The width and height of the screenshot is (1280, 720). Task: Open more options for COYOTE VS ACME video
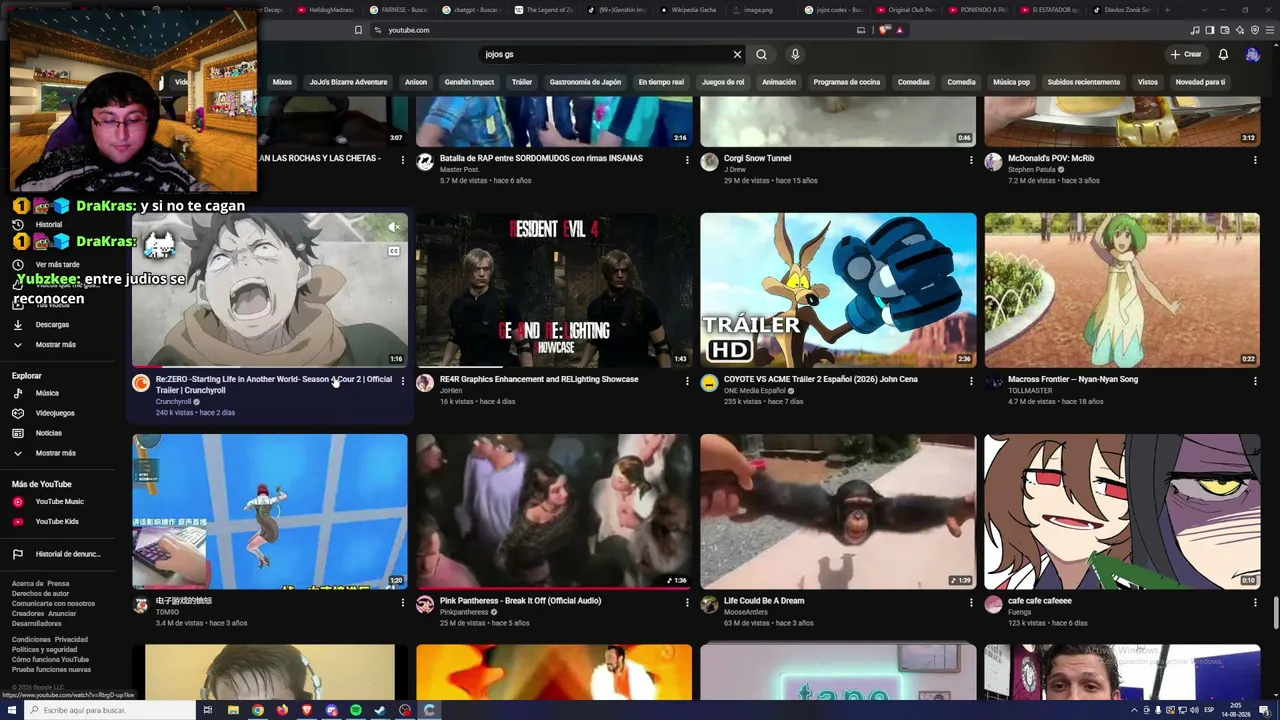(x=971, y=380)
